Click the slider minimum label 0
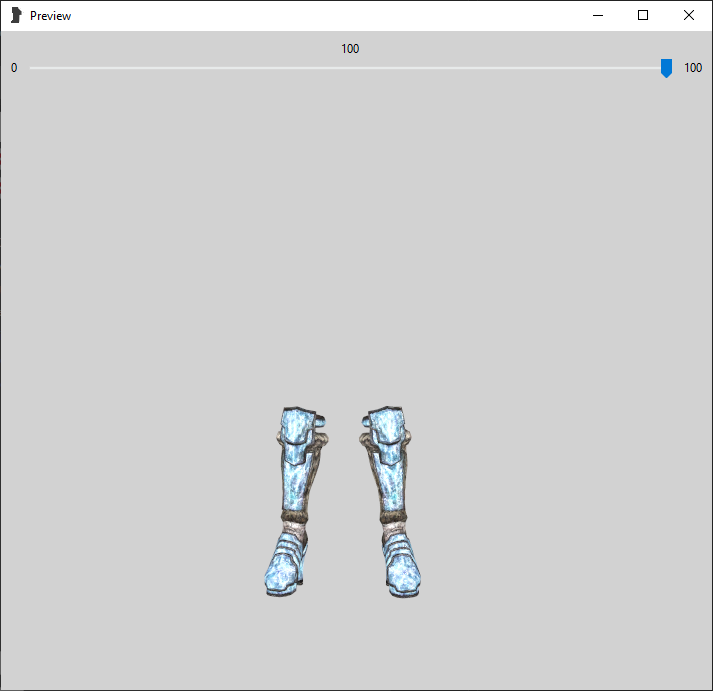Image resolution: width=713 pixels, height=691 pixels. [x=14, y=68]
